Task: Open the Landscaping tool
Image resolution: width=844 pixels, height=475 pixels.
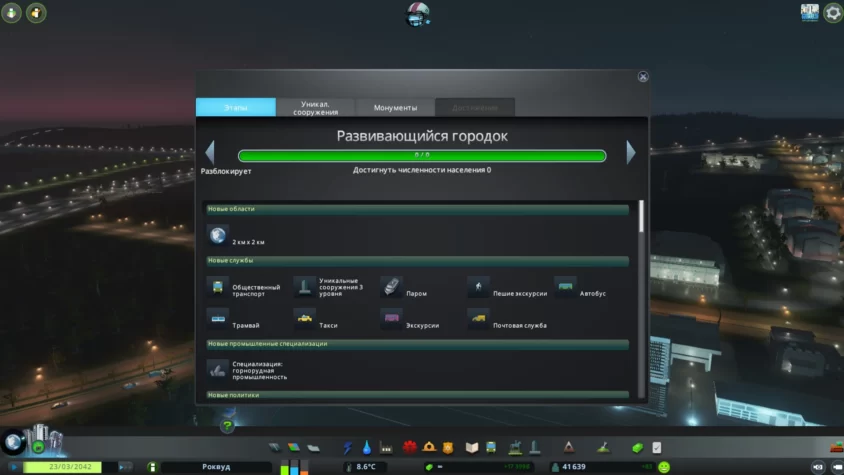Action: click(603, 447)
